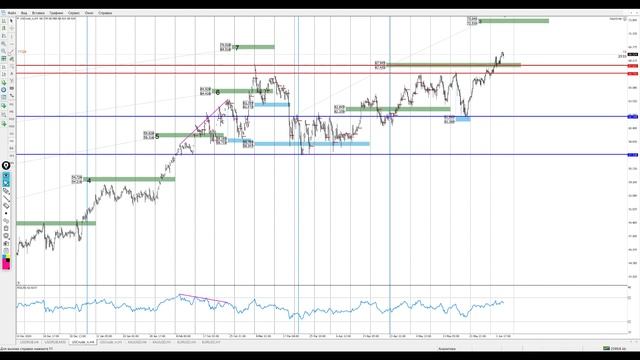640x360 pixels.
Task: Open the Справка menu
Action: [x=105, y=13]
